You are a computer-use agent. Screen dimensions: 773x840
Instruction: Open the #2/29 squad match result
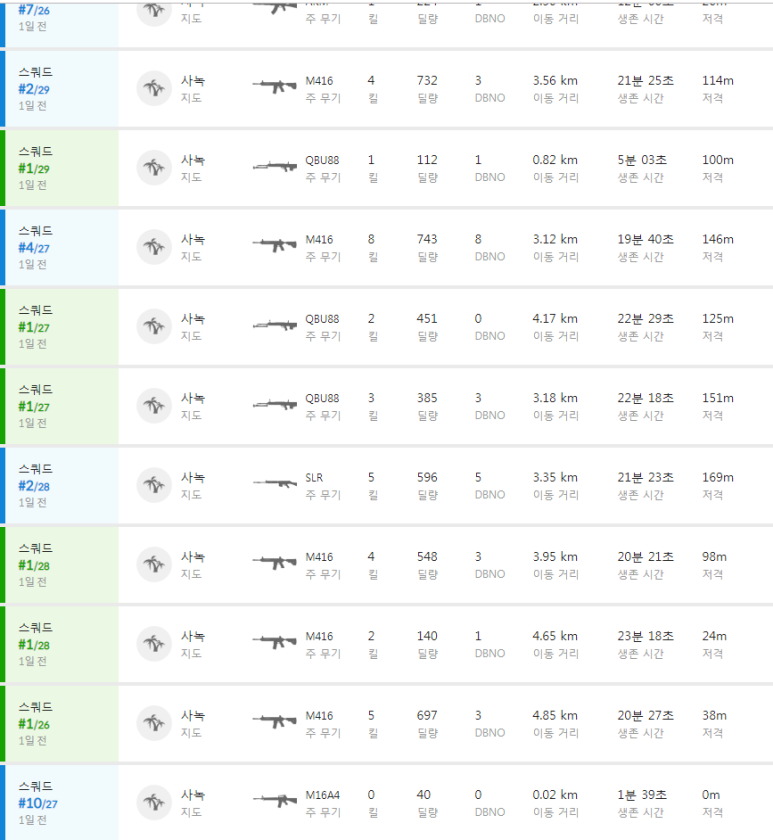pos(35,89)
